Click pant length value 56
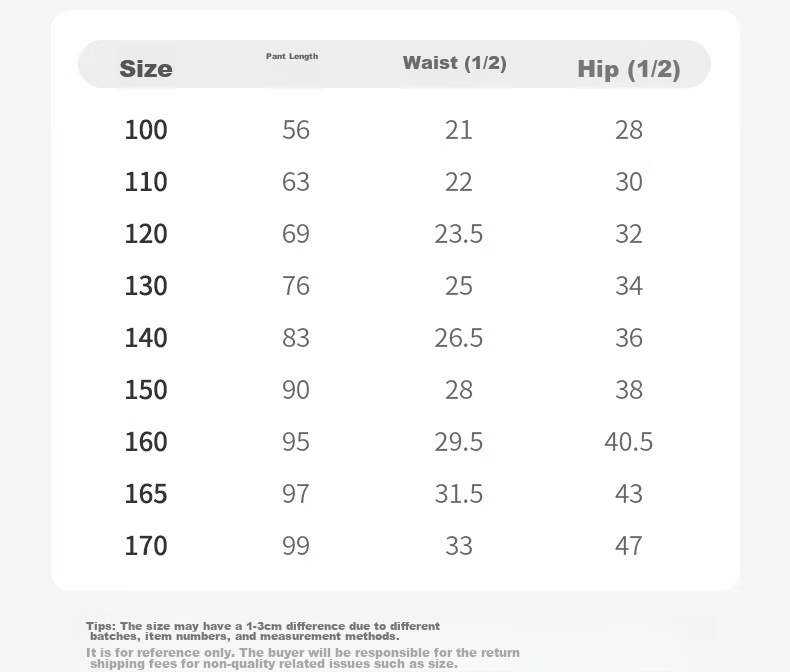The width and height of the screenshot is (790, 672). point(296,130)
